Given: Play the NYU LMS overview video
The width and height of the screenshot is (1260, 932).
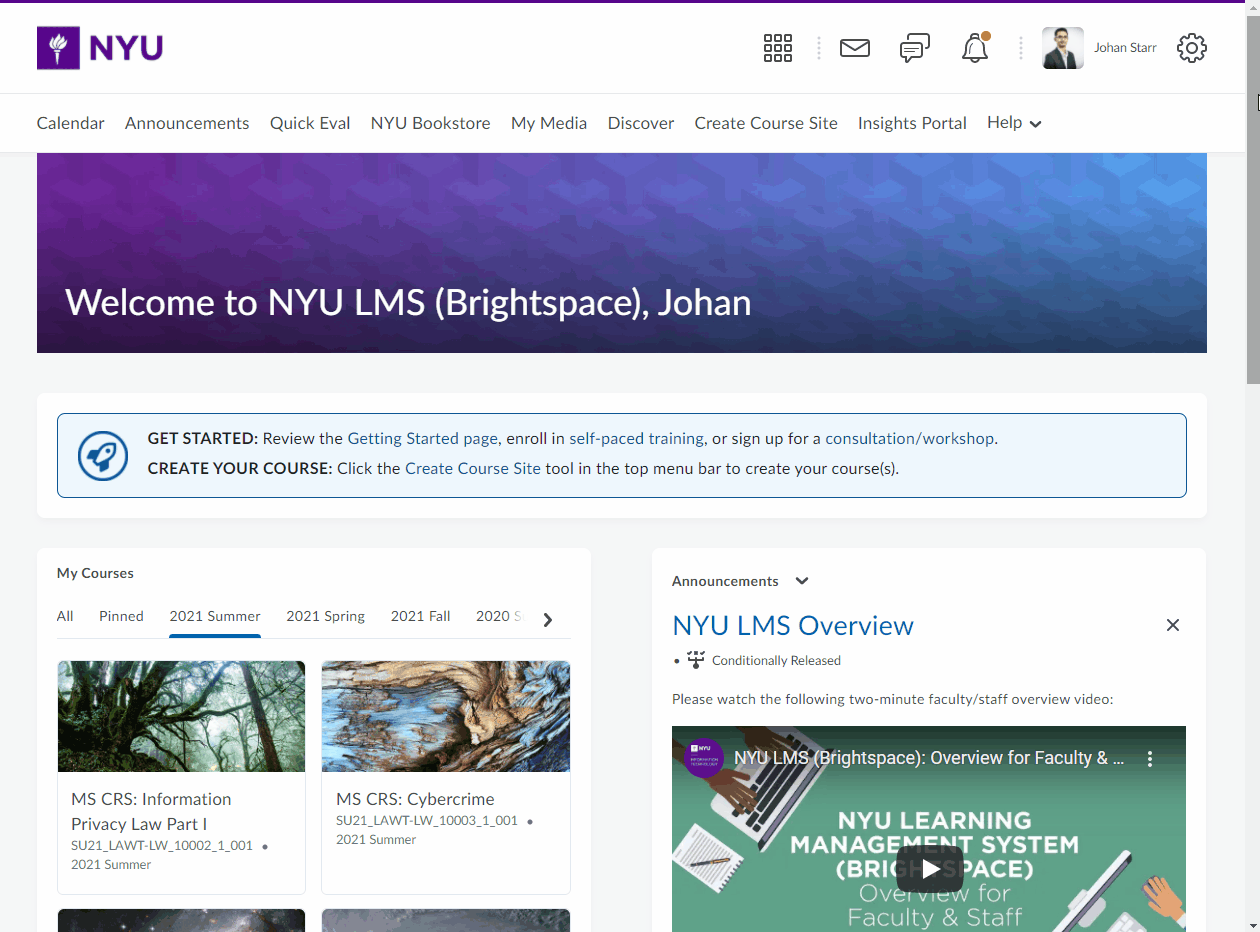Looking at the screenshot, I should coord(930,869).
